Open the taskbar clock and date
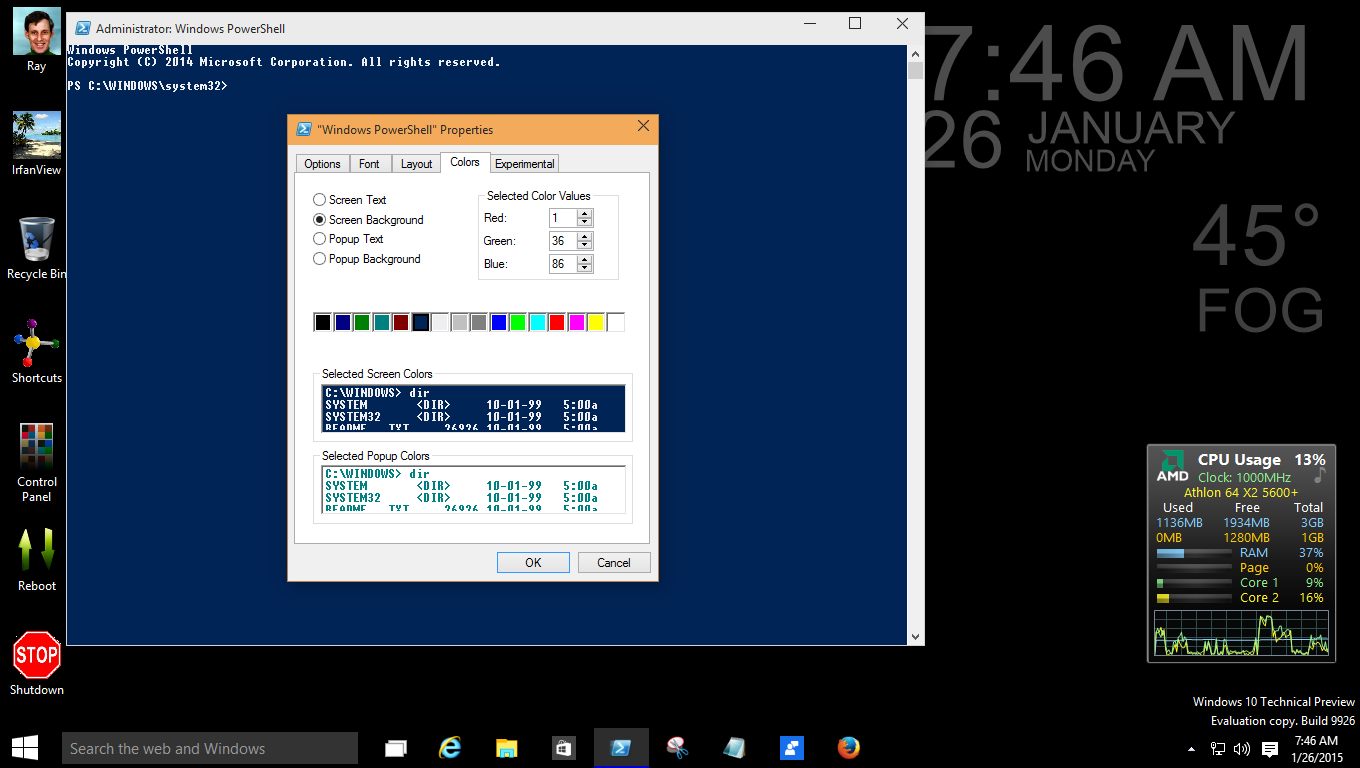This screenshot has width=1360, height=768. [1316, 749]
